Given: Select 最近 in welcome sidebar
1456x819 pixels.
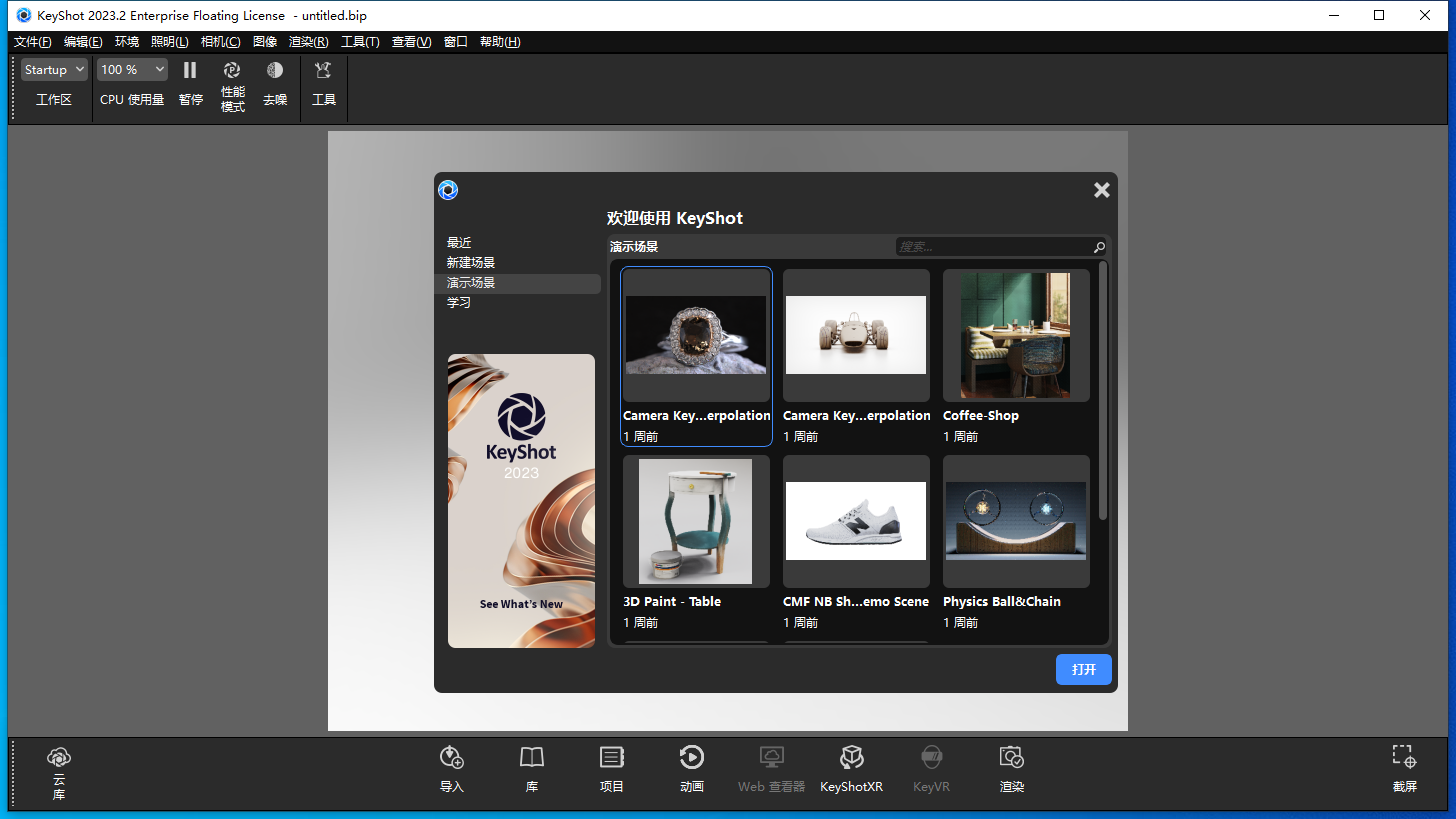Looking at the screenshot, I should [459, 243].
